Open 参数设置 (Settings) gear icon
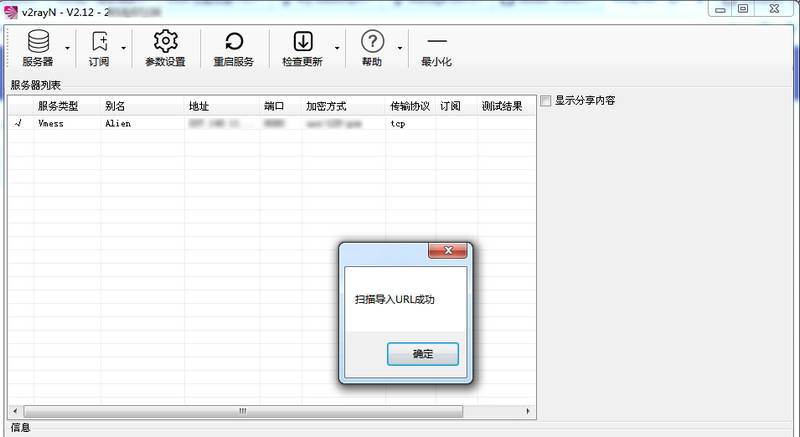 coord(165,42)
